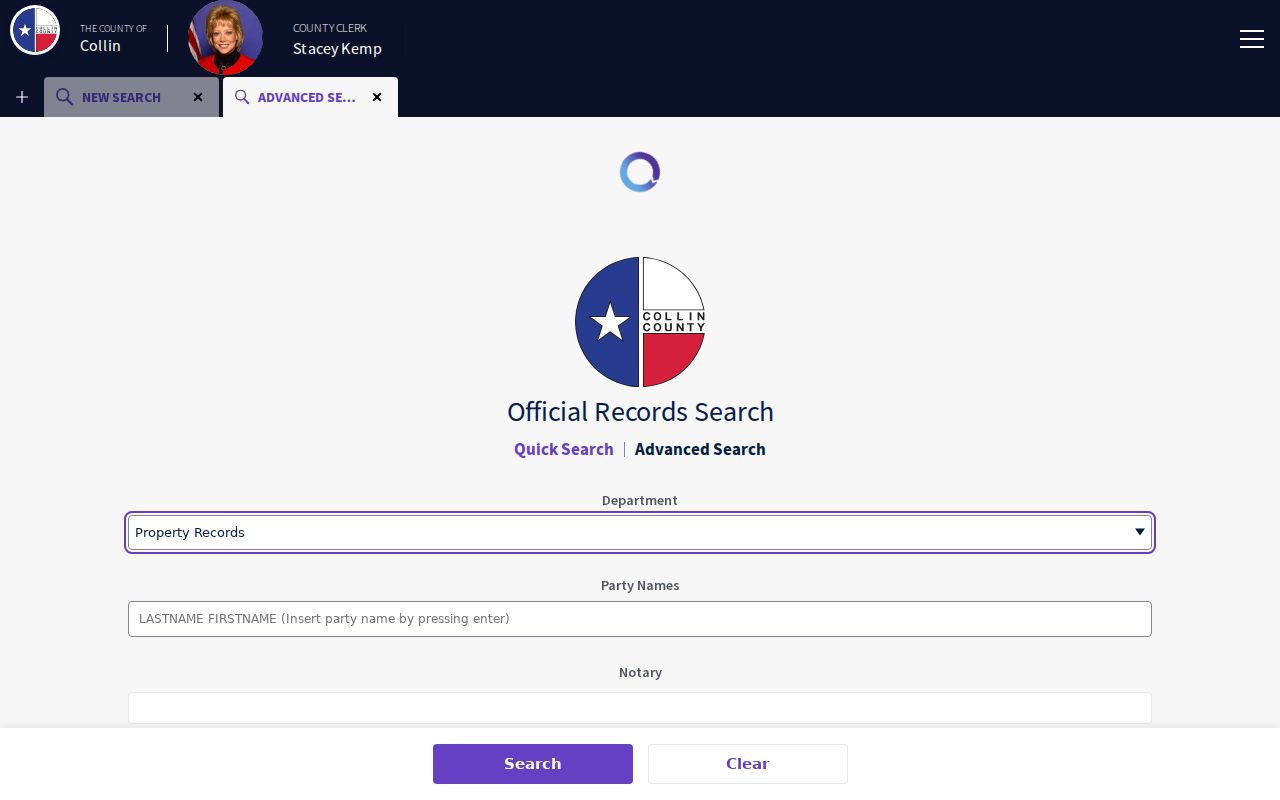The height and width of the screenshot is (800, 1280).
Task: Click the large Collin County logo
Action: click(x=640, y=322)
